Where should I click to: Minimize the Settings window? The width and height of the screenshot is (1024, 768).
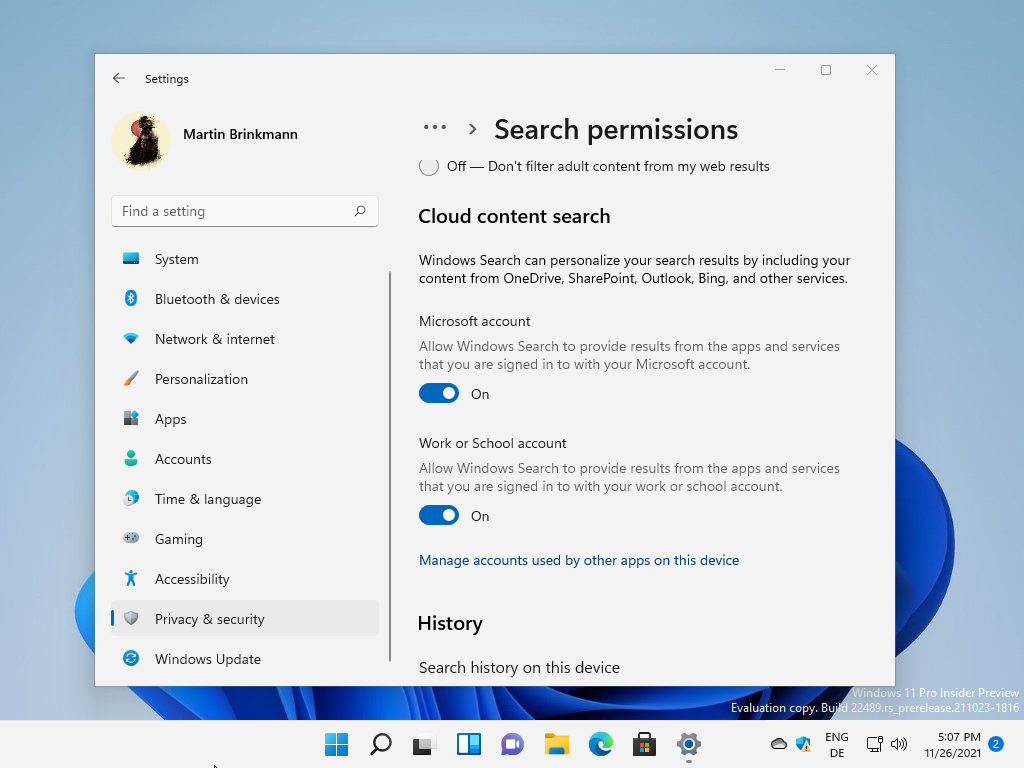coord(780,70)
